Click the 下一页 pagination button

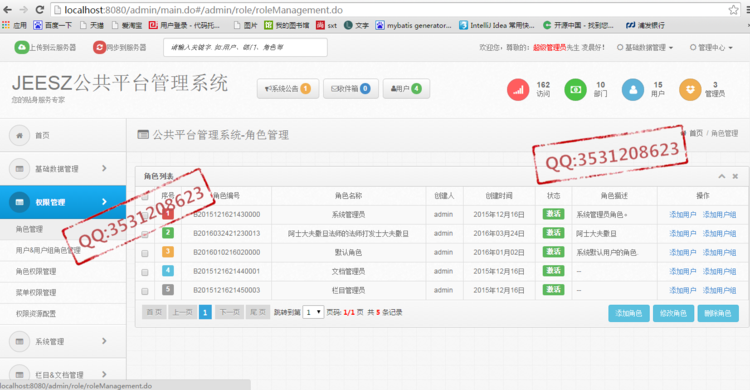point(230,312)
